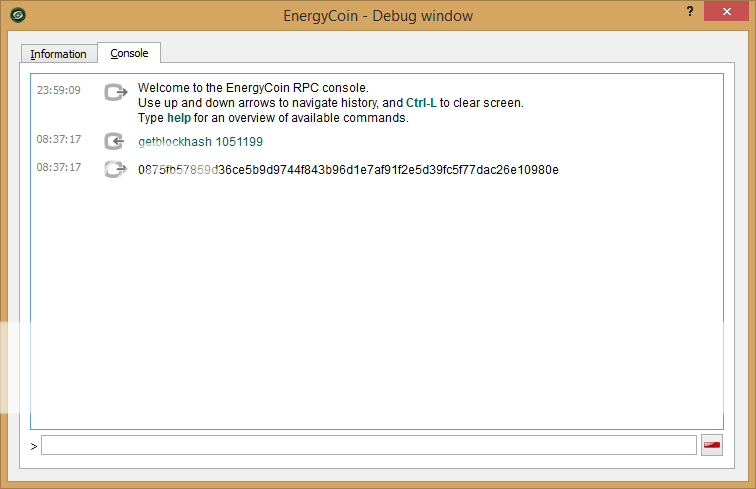This screenshot has width=756, height=489.
Task: Click the window title EnergyCoin - Debug window
Action: [378, 16]
